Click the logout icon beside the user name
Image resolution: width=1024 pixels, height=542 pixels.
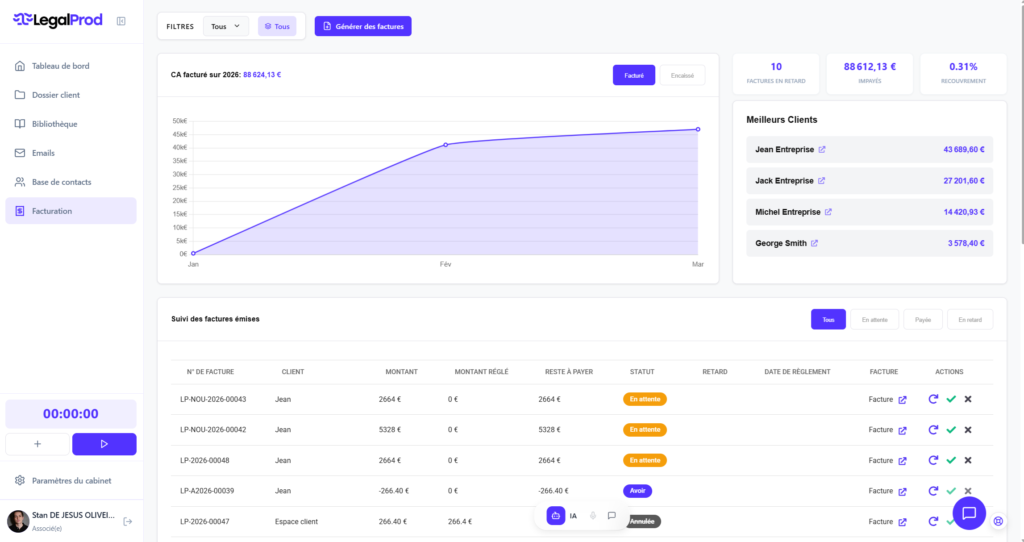coord(127,521)
